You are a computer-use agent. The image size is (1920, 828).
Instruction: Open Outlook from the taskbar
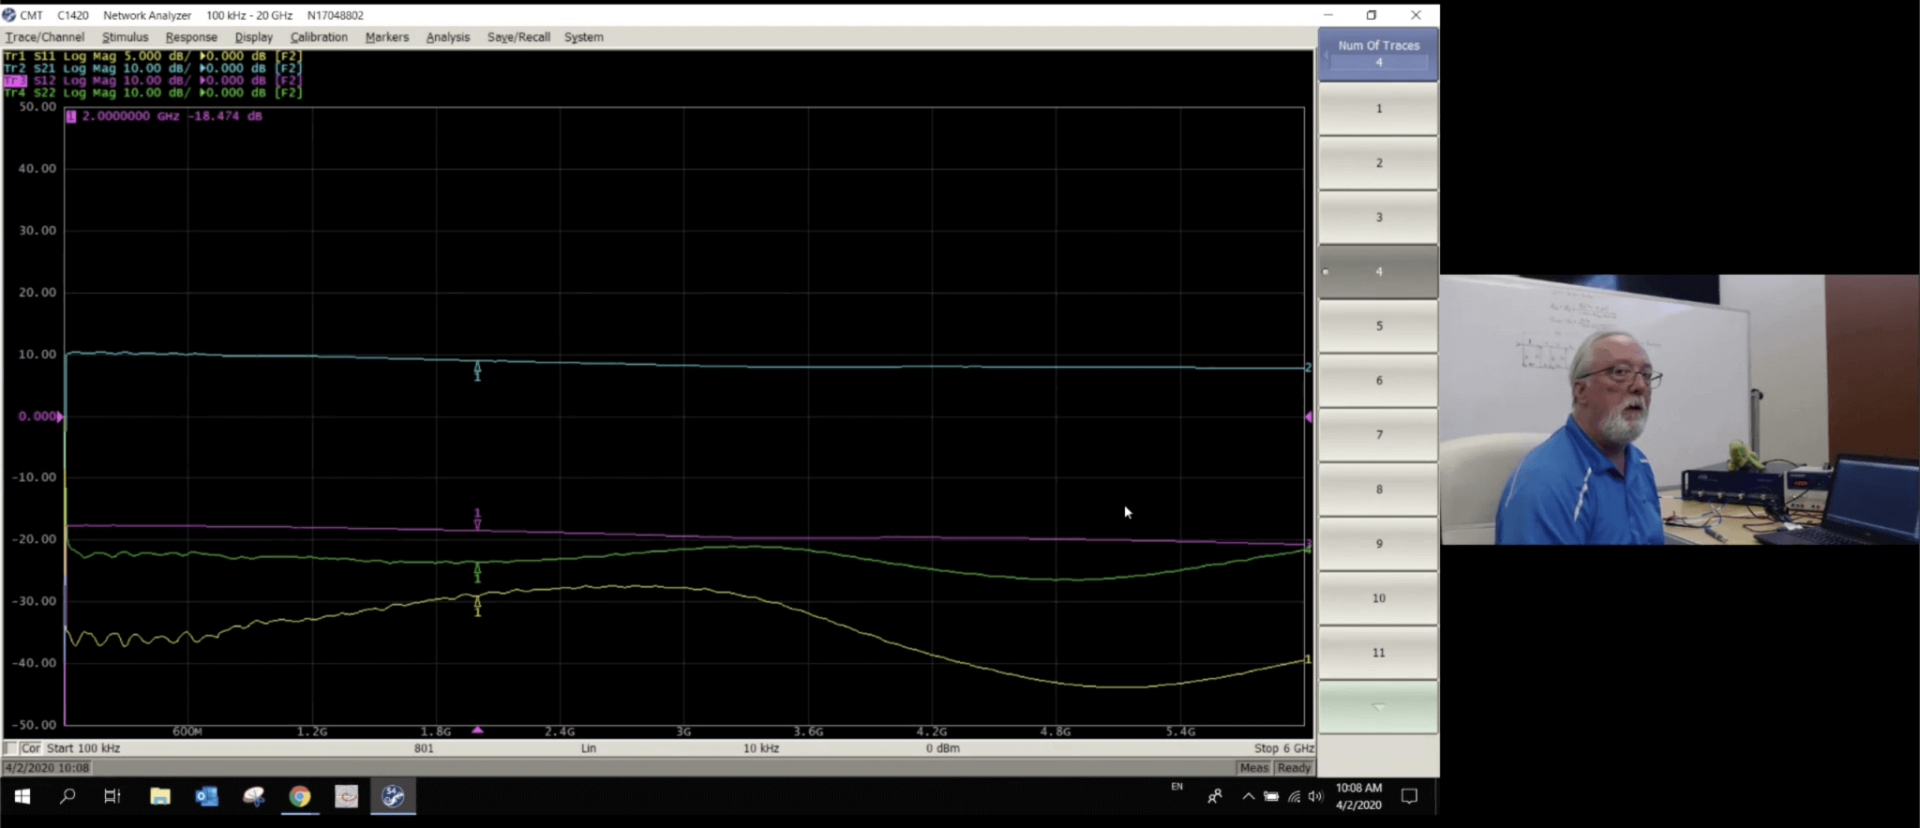coord(207,796)
